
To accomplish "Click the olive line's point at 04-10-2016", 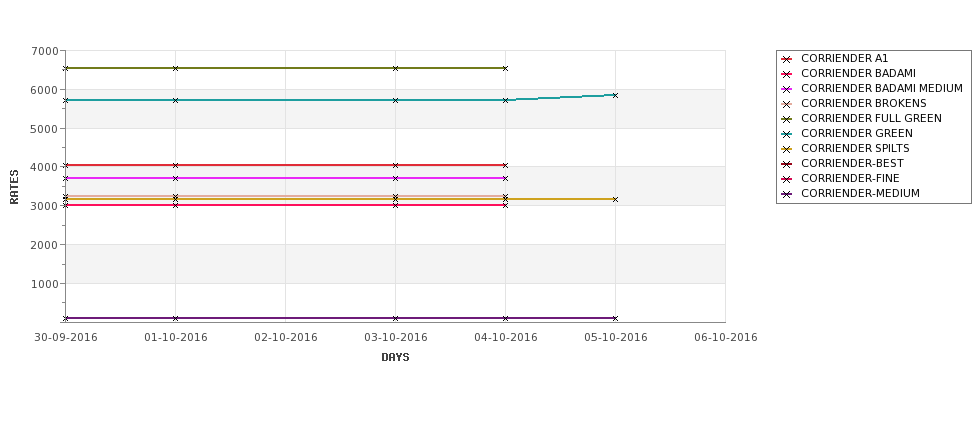I will pyautogui.click(x=506, y=68).
